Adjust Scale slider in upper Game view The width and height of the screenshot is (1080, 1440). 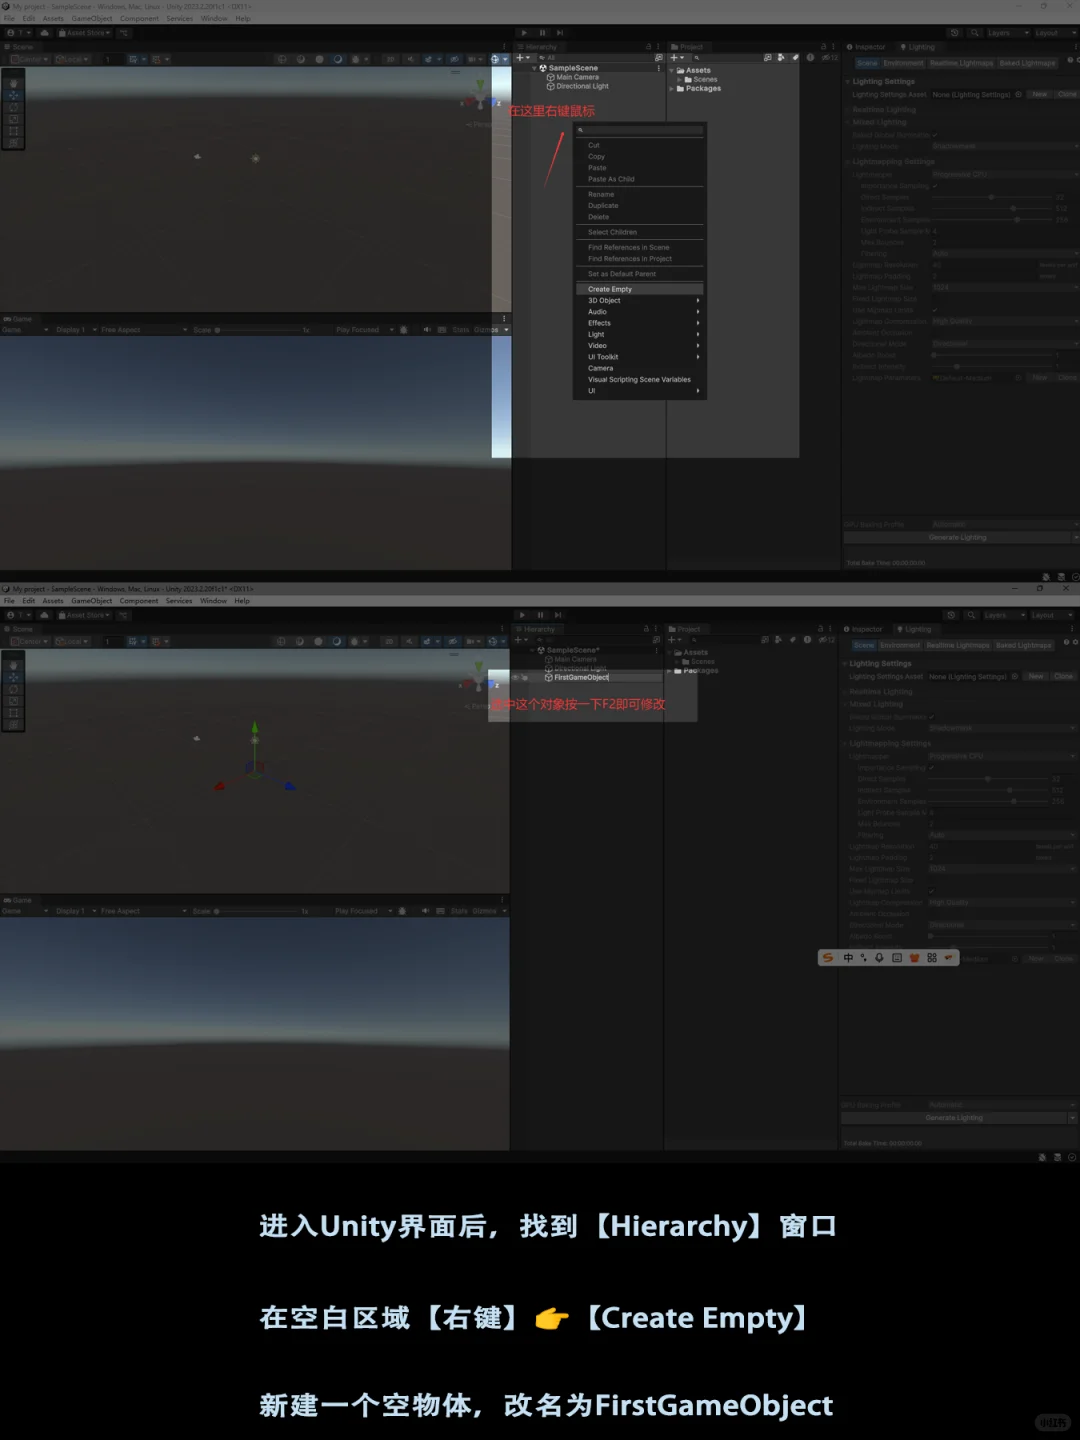tap(256, 330)
